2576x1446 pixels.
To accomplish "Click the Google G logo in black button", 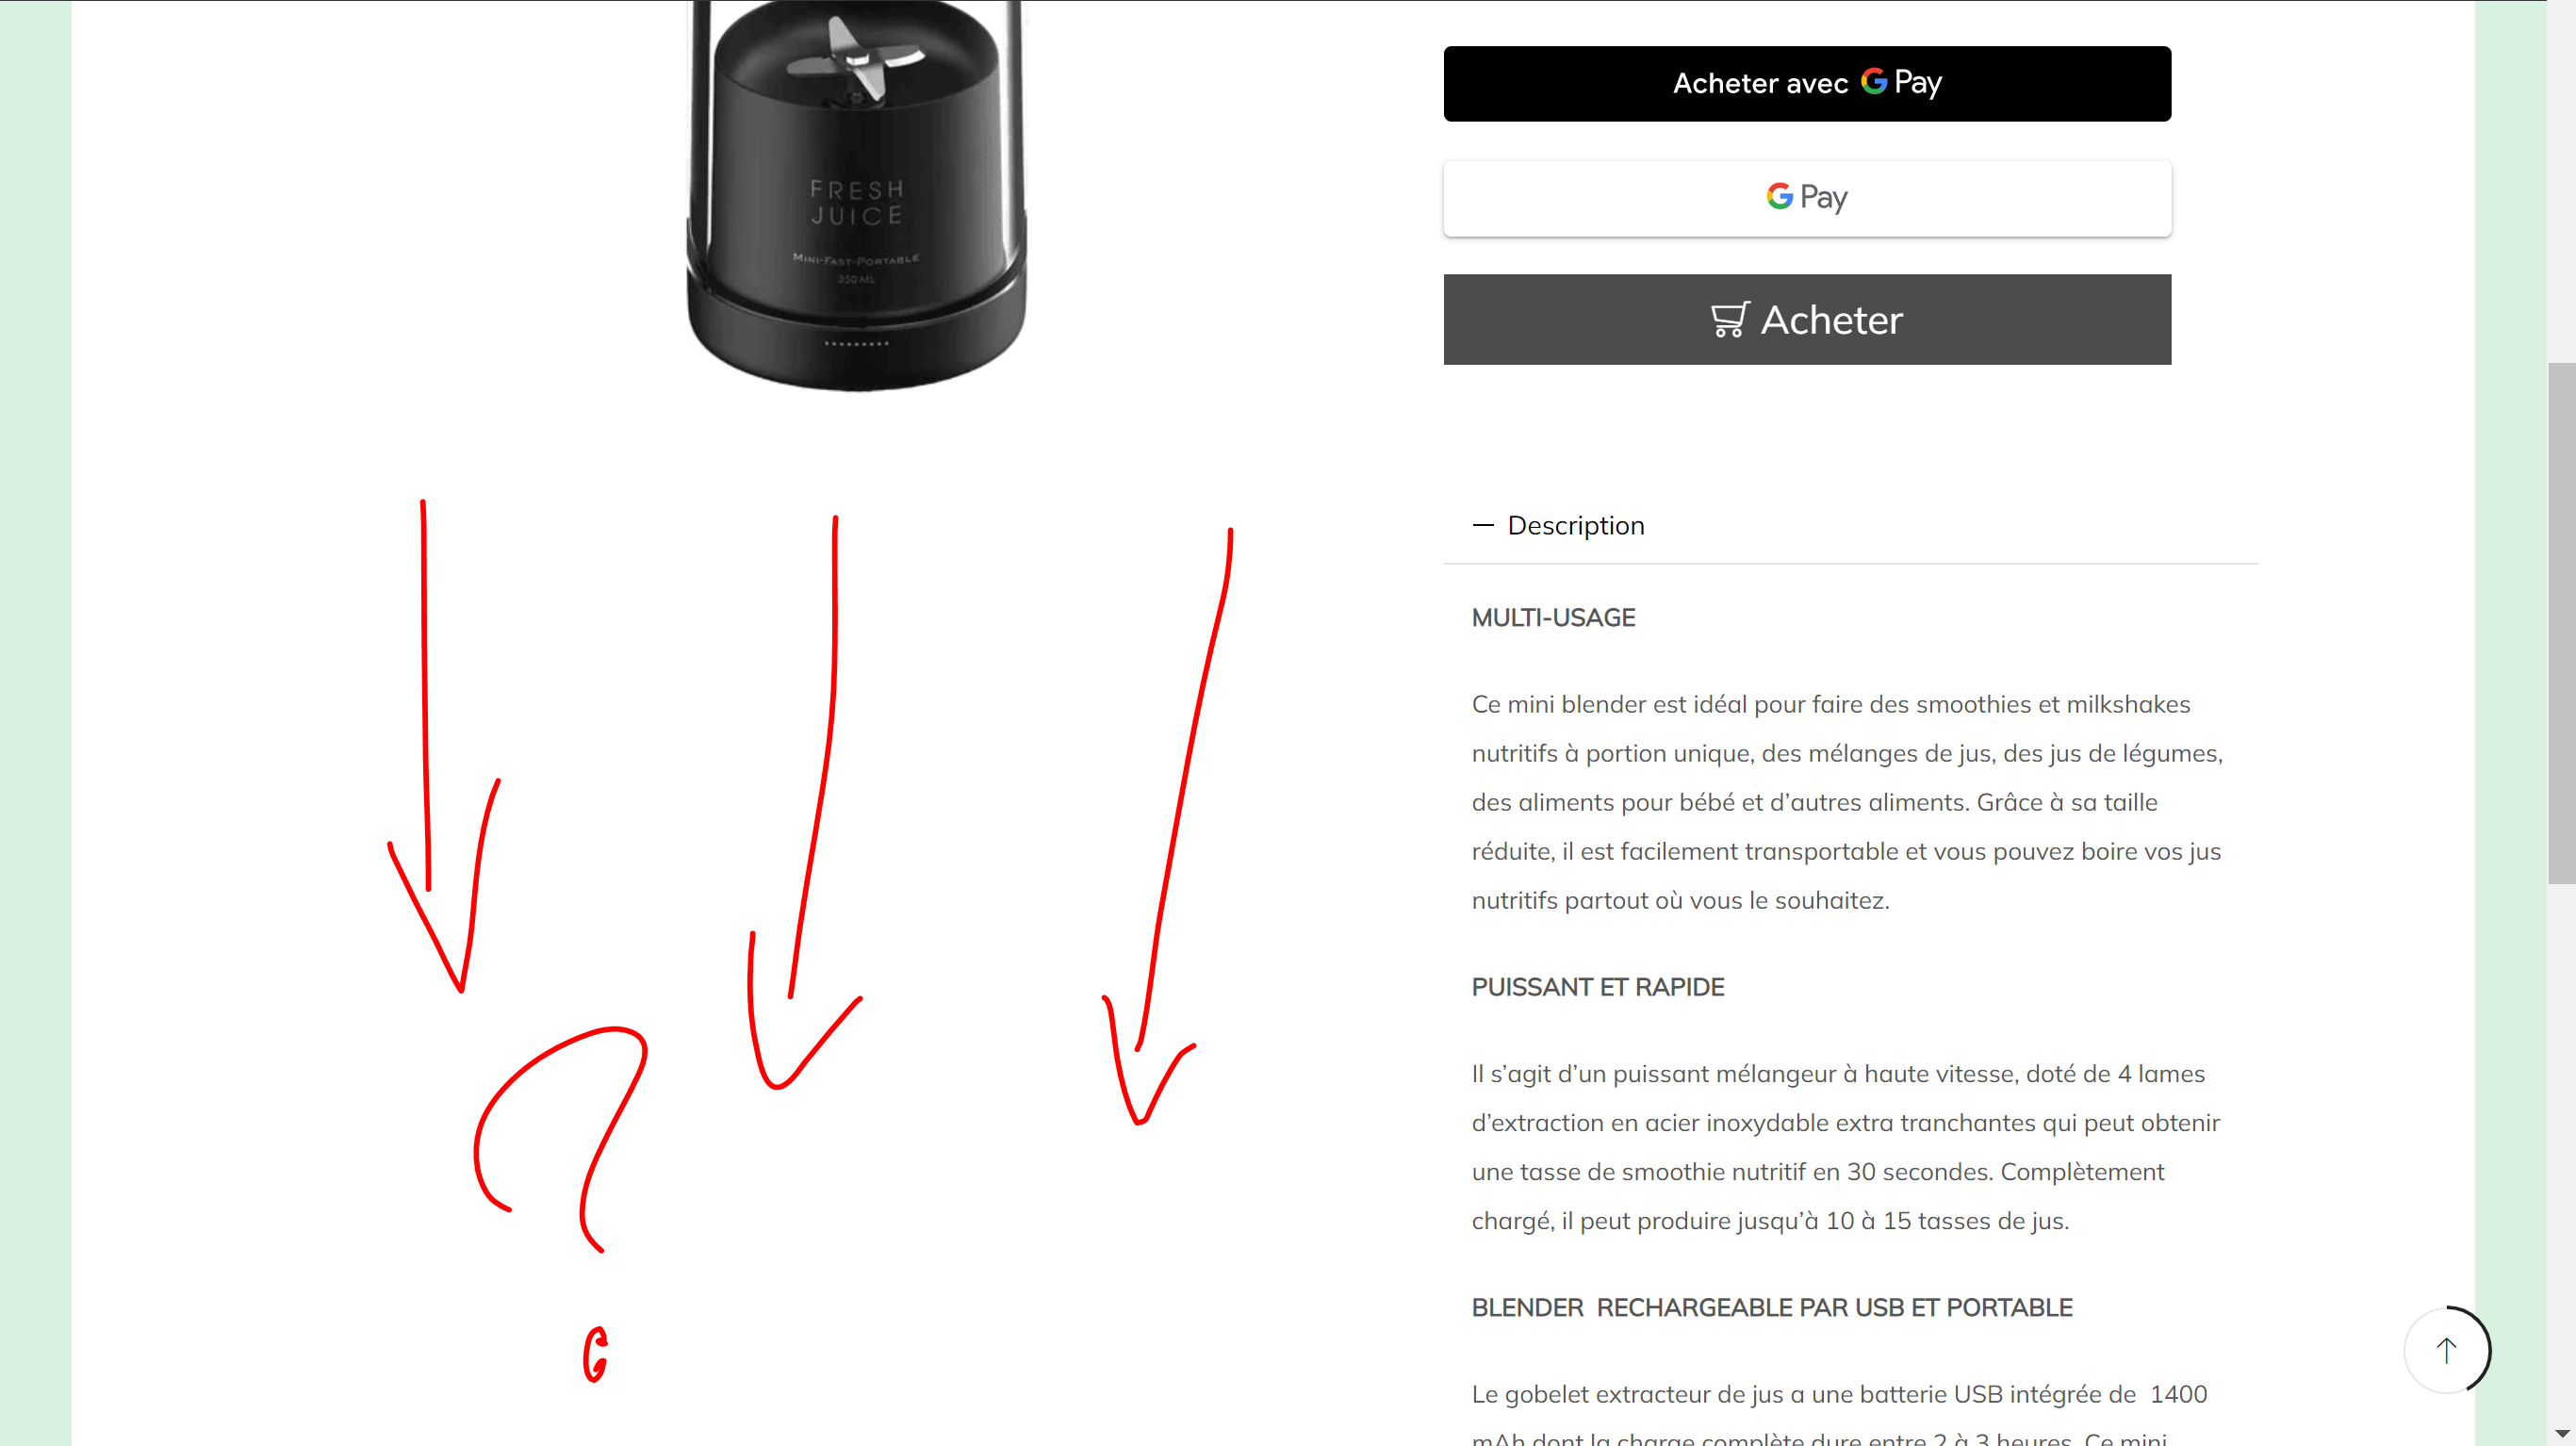I will (1874, 81).
